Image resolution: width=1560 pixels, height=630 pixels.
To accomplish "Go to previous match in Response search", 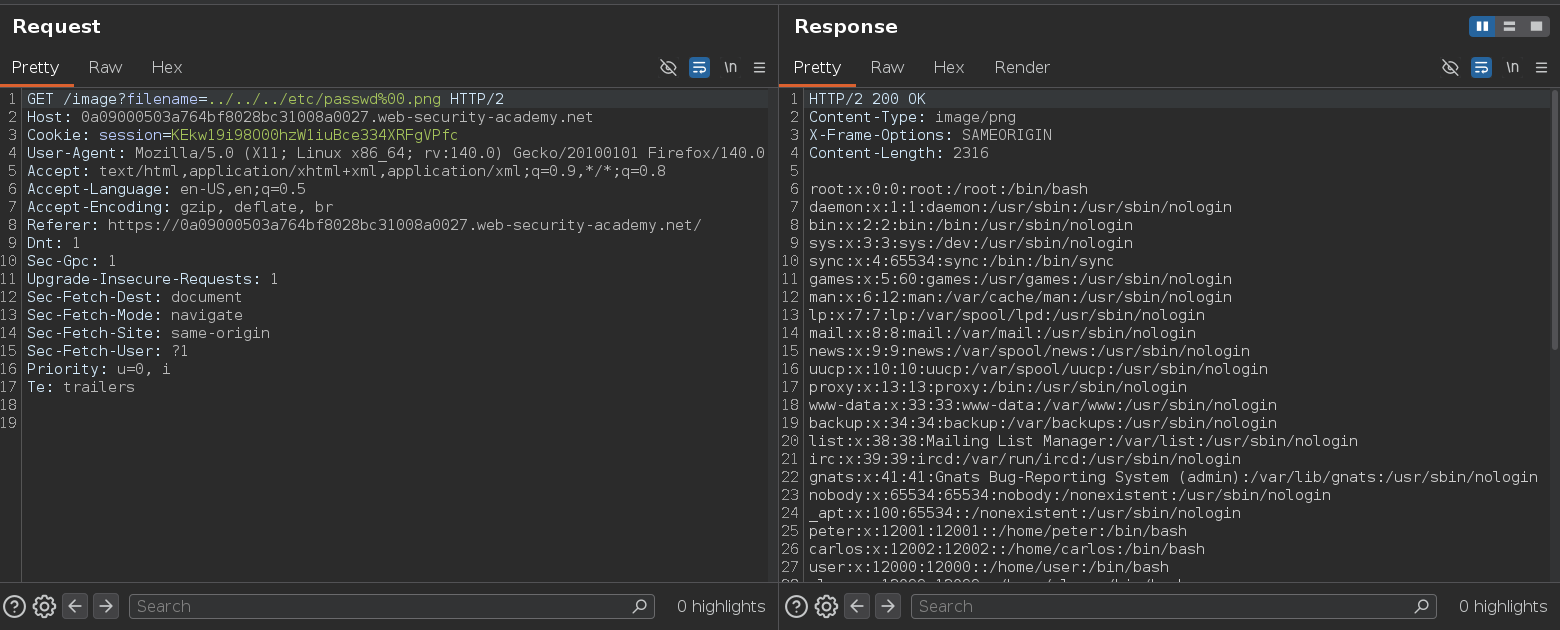I will (x=857, y=606).
